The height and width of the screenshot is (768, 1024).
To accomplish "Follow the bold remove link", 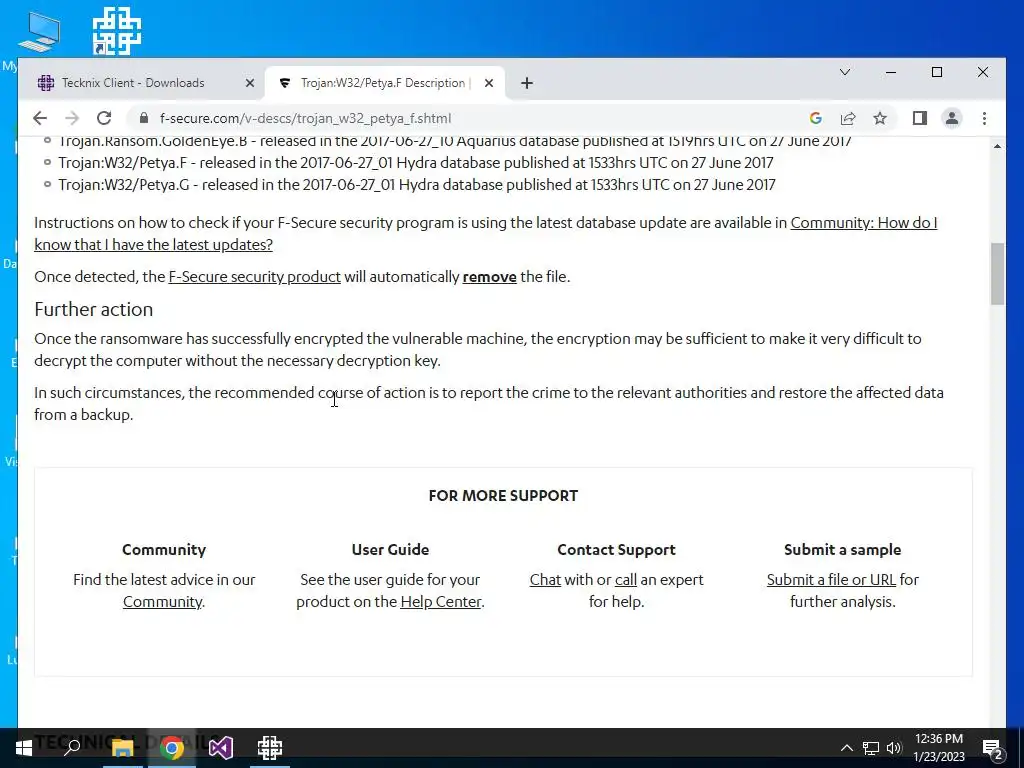I will tap(489, 277).
